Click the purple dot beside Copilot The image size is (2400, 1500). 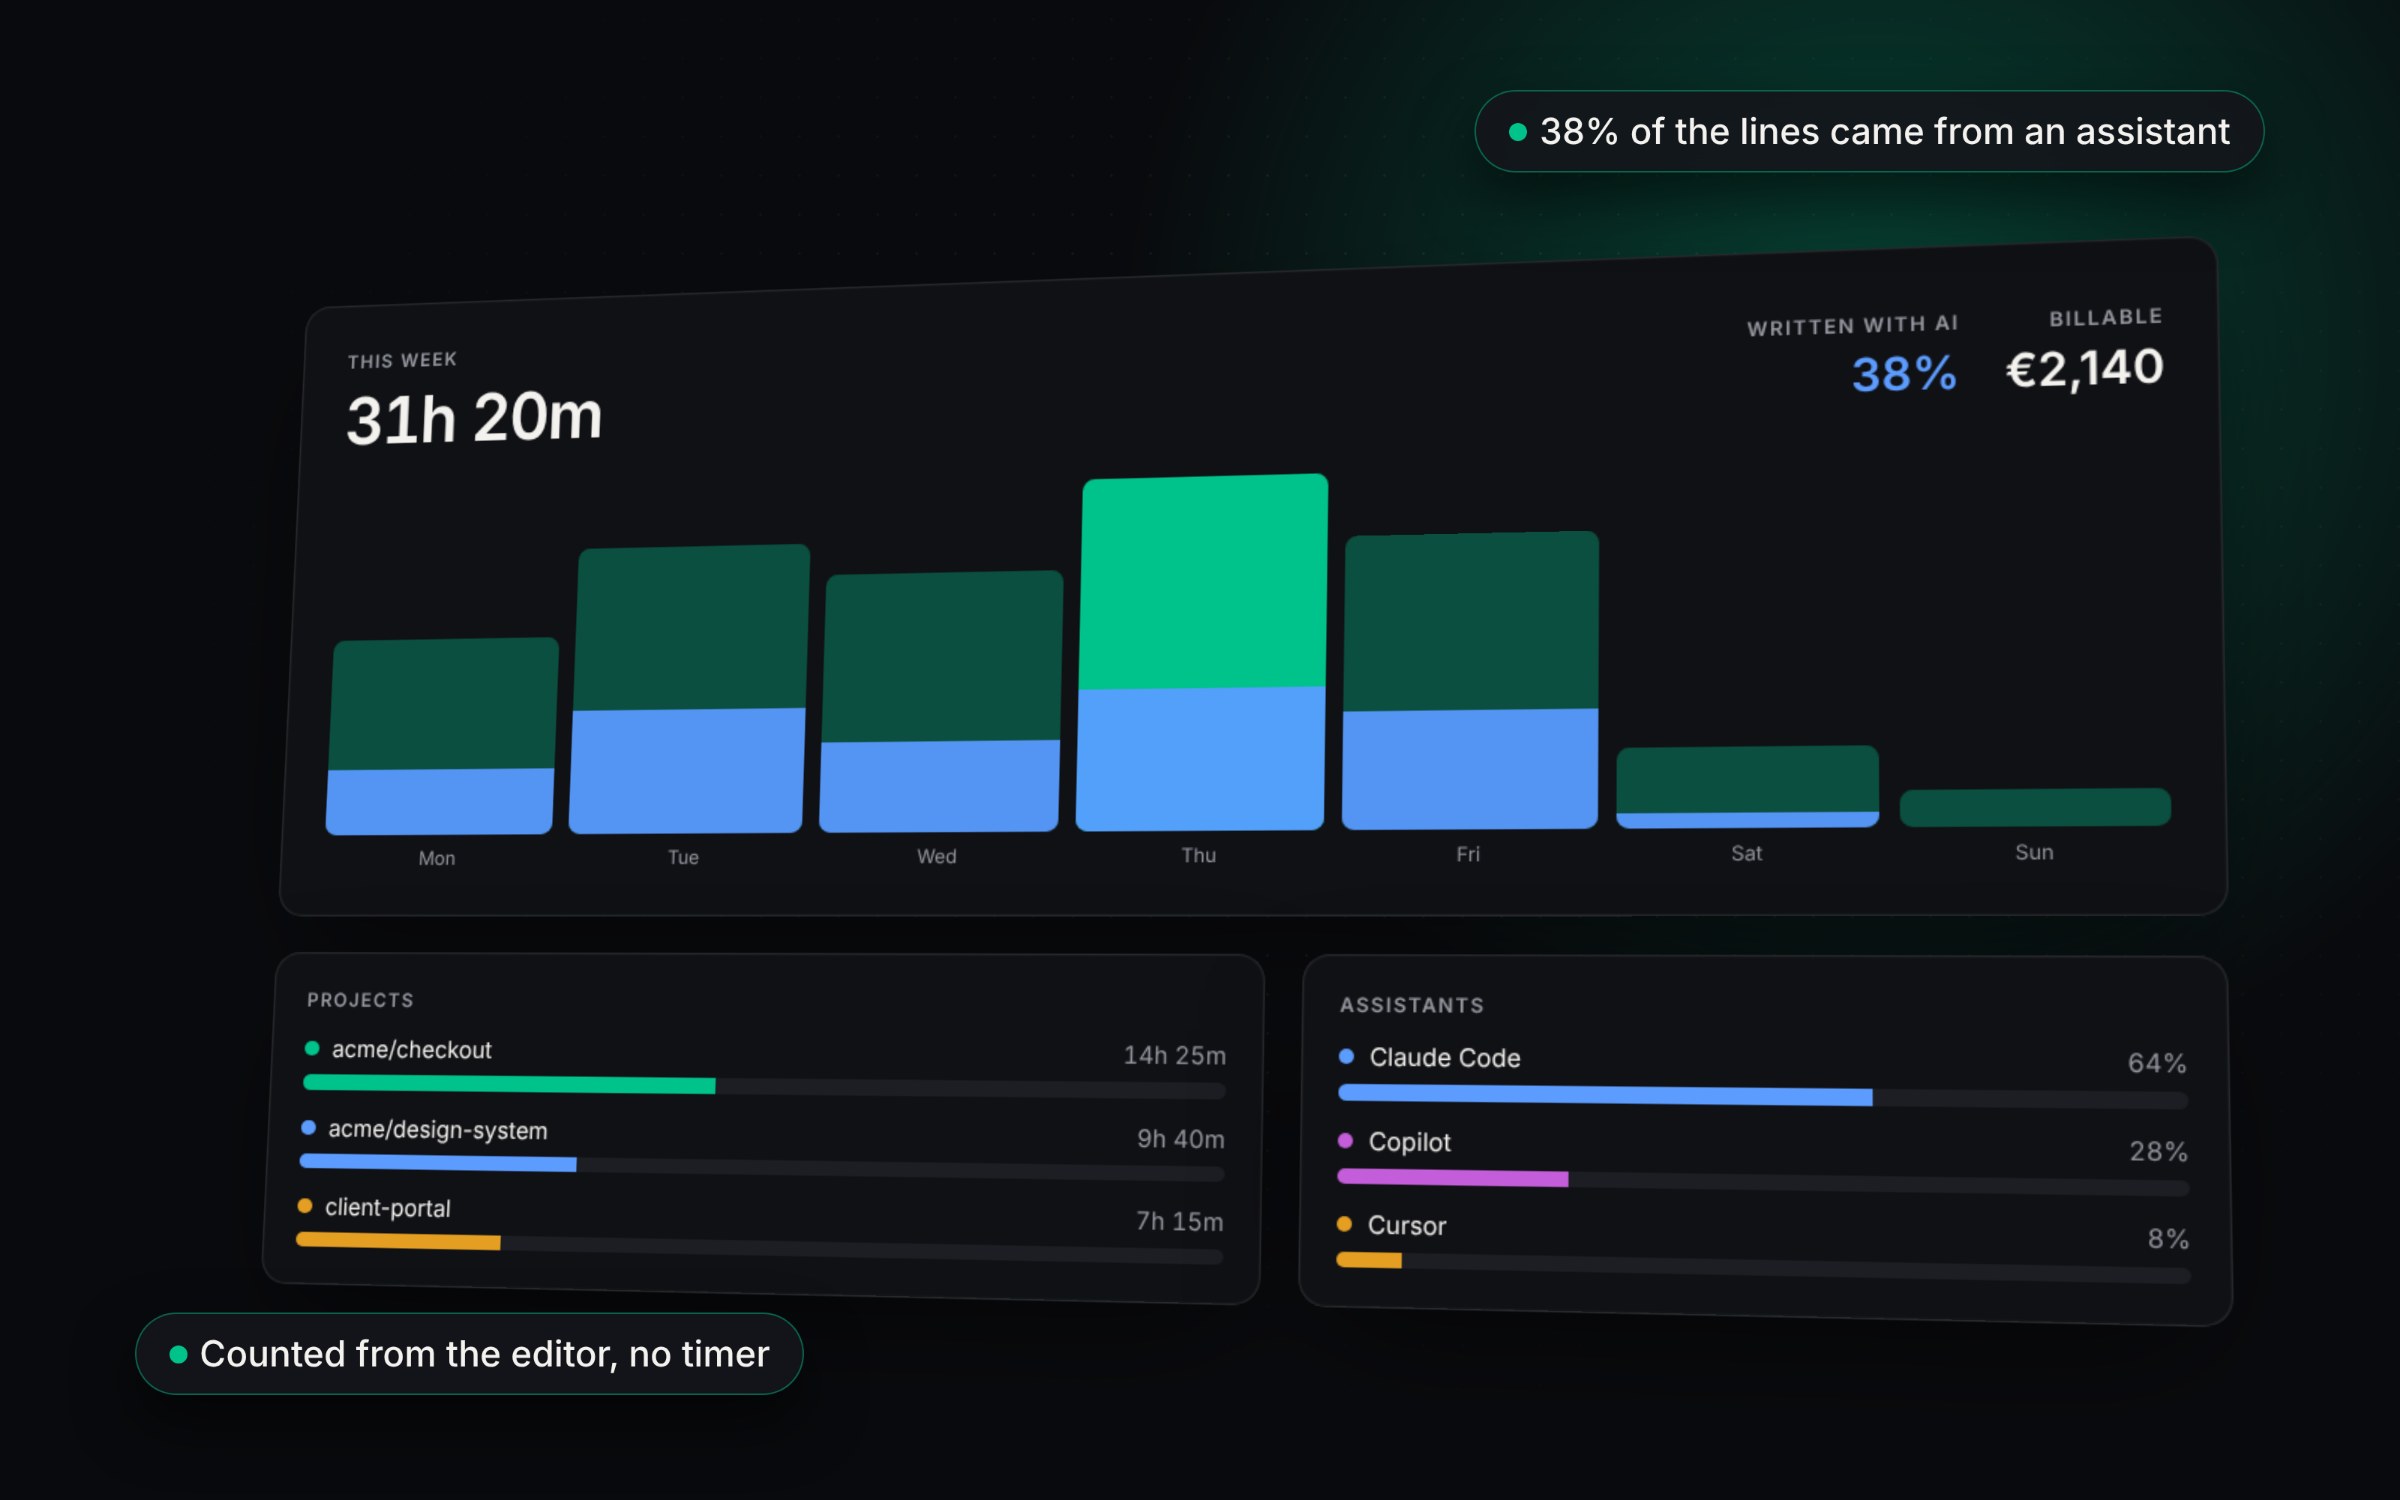tap(1345, 1140)
